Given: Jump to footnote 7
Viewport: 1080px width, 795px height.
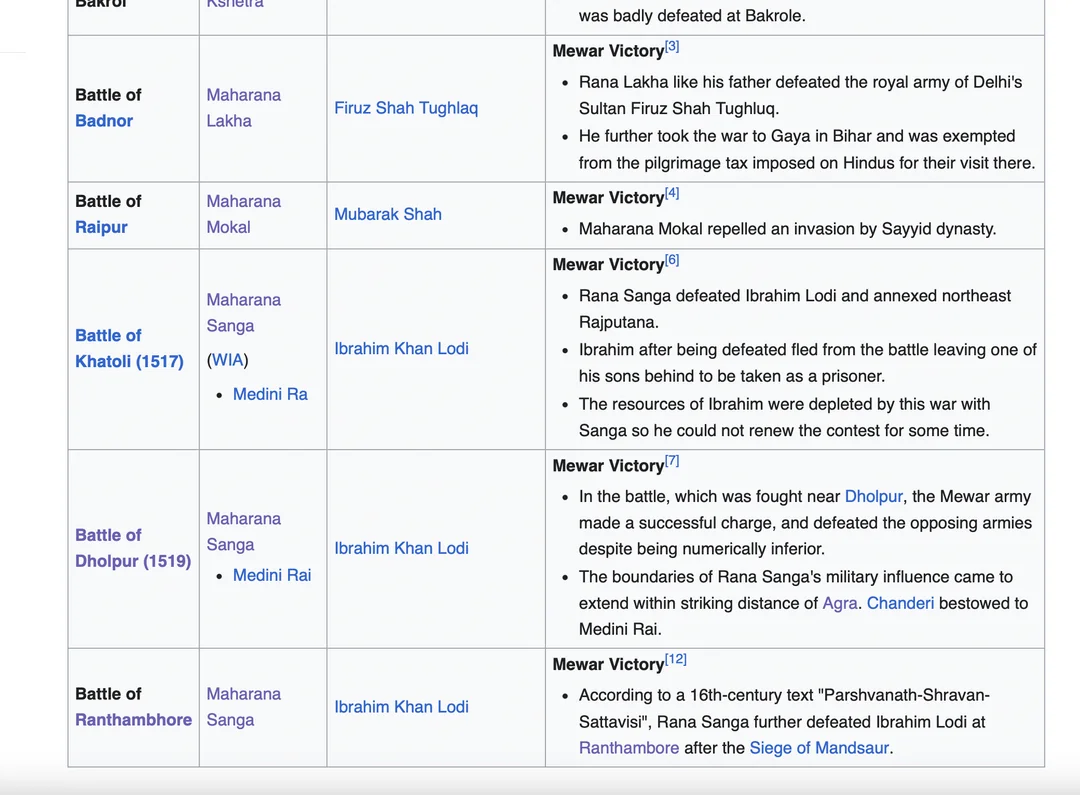Looking at the screenshot, I should click(x=672, y=461).
